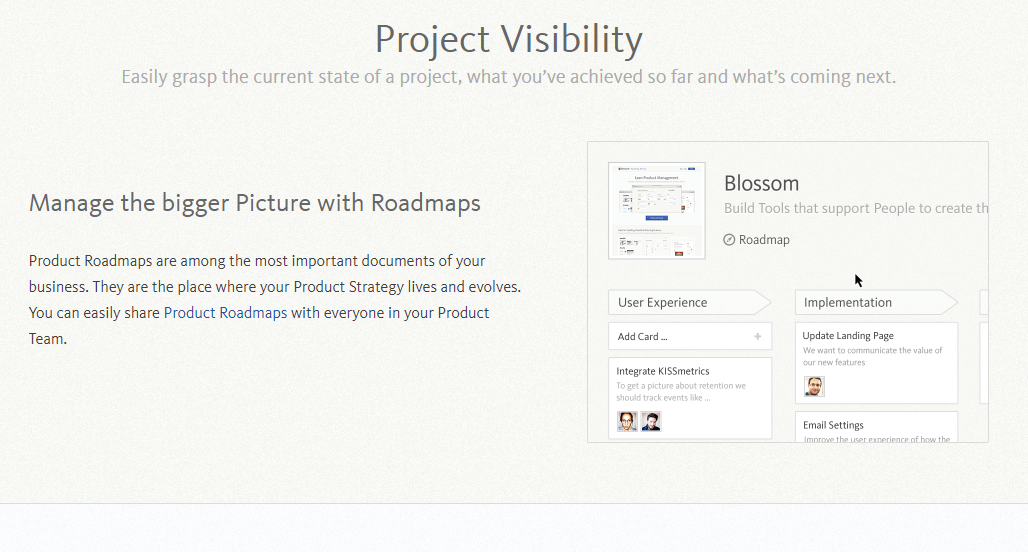Click the Project Visibility heading
This screenshot has height=552, width=1028.
pyautogui.click(x=508, y=40)
